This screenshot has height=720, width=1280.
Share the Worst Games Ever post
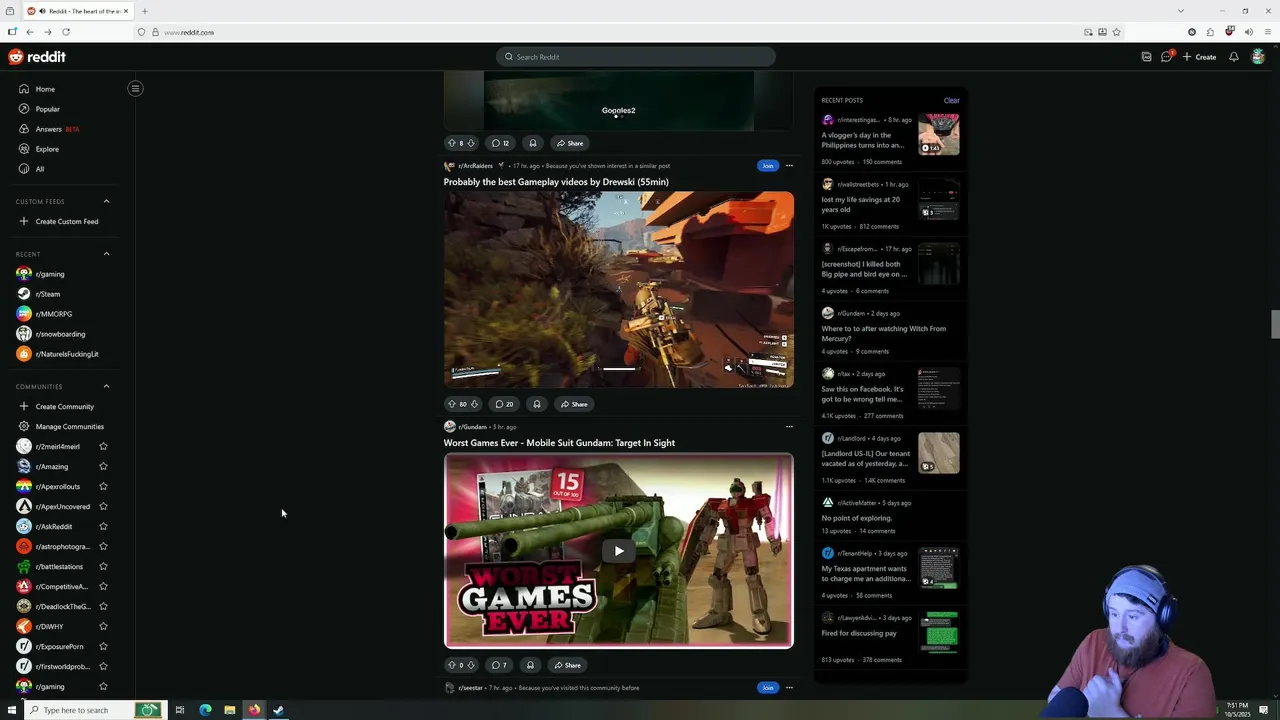(x=567, y=665)
